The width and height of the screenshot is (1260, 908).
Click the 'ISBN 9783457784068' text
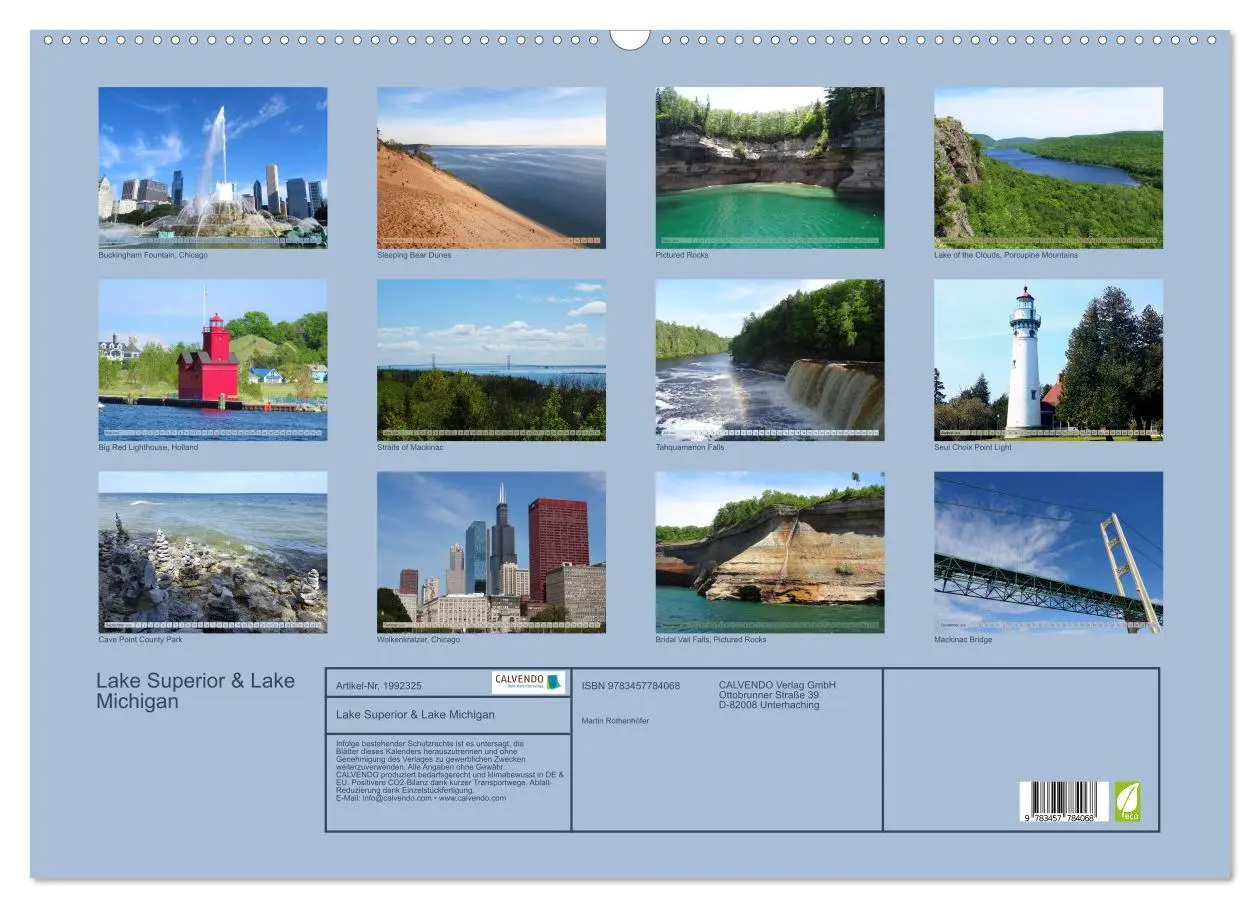(x=631, y=686)
